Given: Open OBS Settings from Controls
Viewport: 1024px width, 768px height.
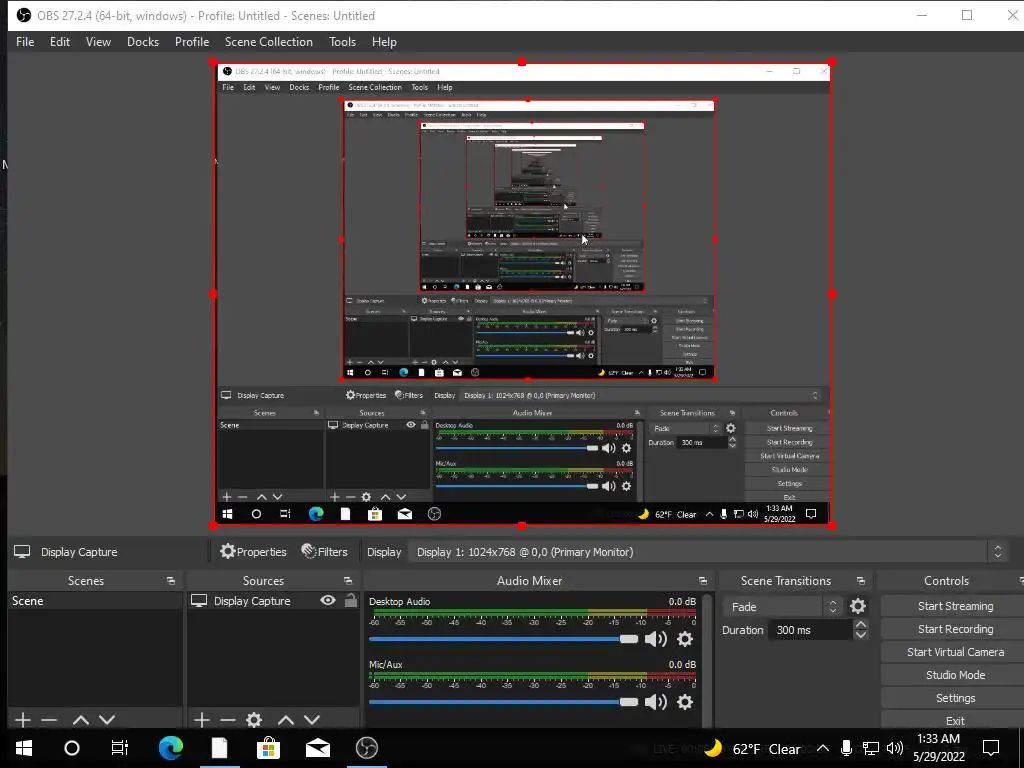Looking at the screenshot, I should [955, 698].
